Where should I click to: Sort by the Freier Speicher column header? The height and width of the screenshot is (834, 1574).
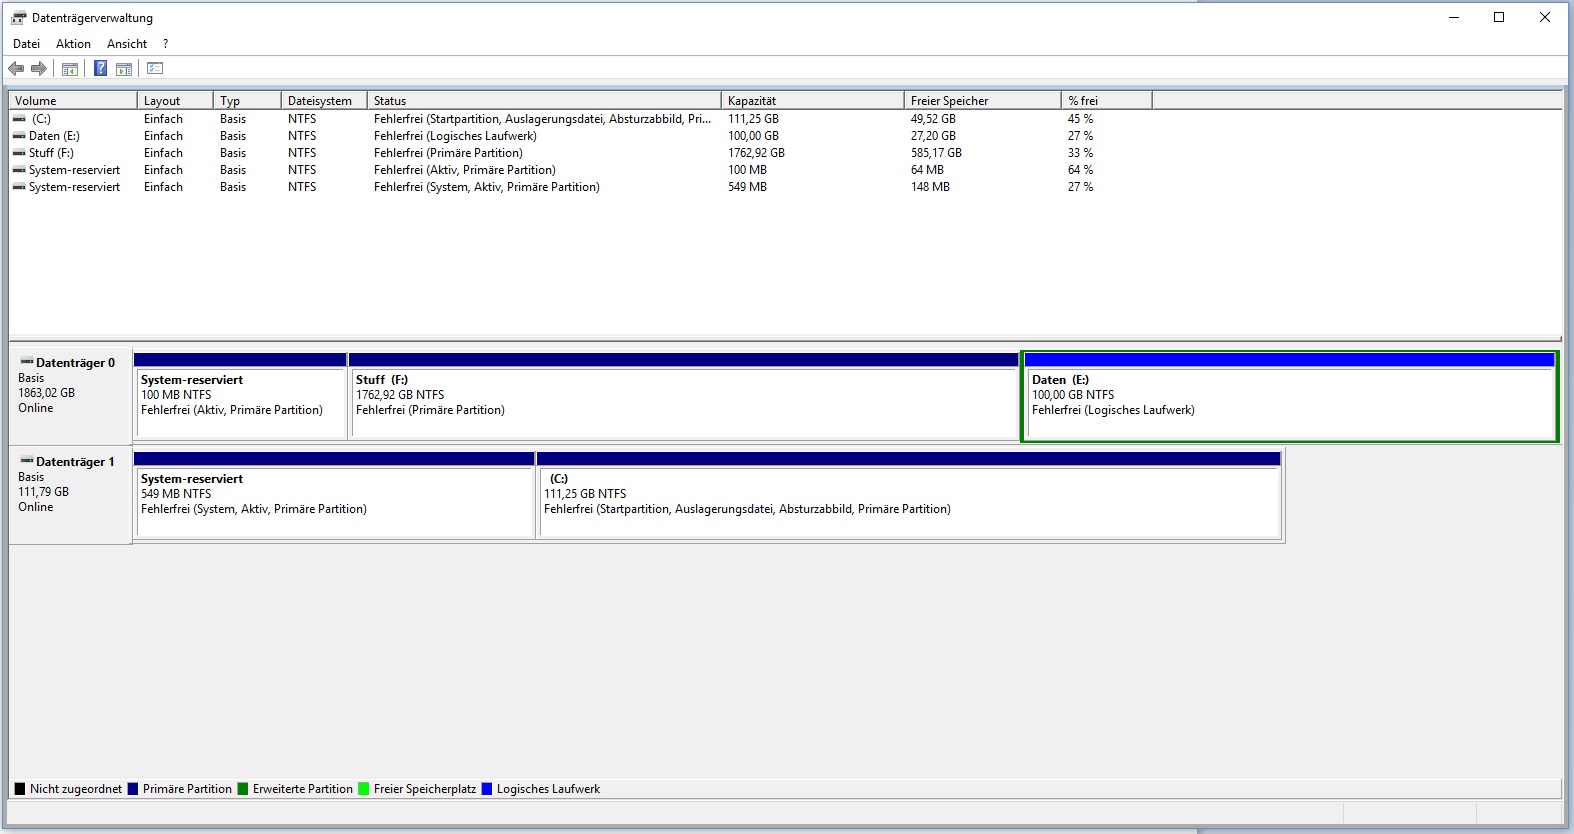[982, 101]
